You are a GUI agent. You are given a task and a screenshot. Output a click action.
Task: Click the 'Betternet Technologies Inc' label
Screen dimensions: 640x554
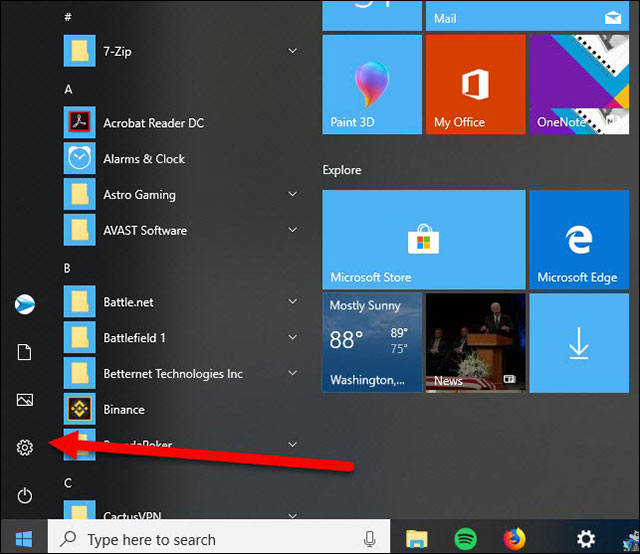(x=173, y=374)
